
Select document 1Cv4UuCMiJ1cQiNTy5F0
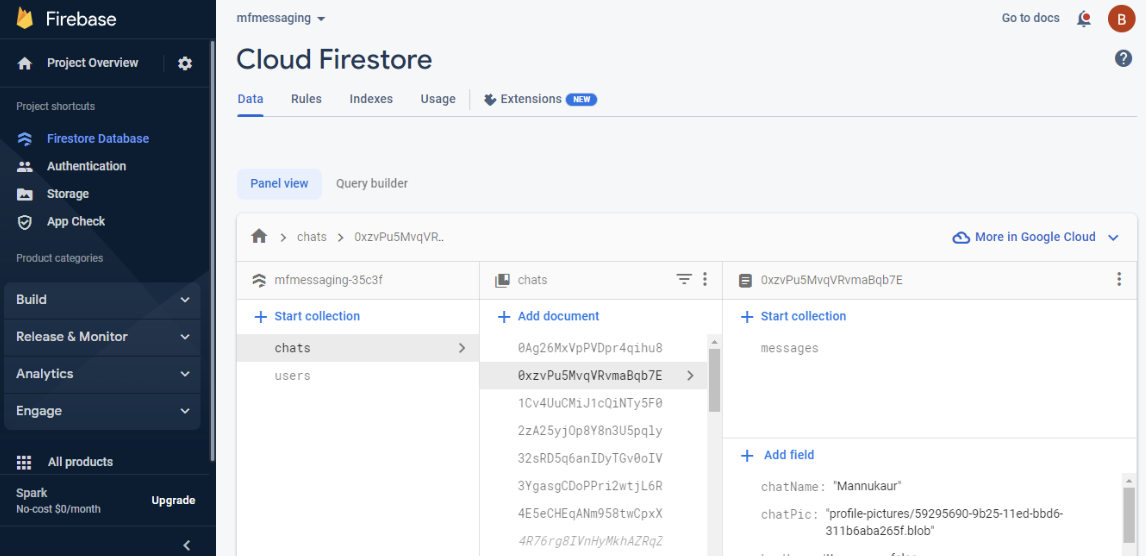(x=590, y=404)
